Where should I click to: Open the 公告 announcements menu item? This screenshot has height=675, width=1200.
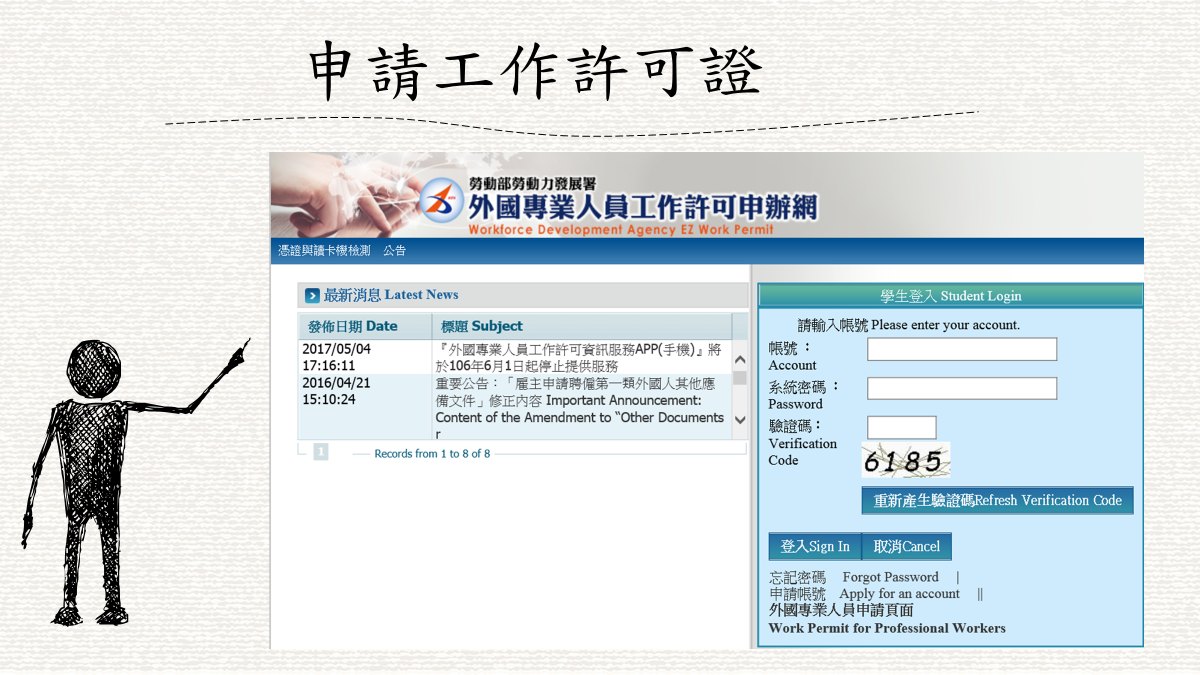[x=394, y=250]
